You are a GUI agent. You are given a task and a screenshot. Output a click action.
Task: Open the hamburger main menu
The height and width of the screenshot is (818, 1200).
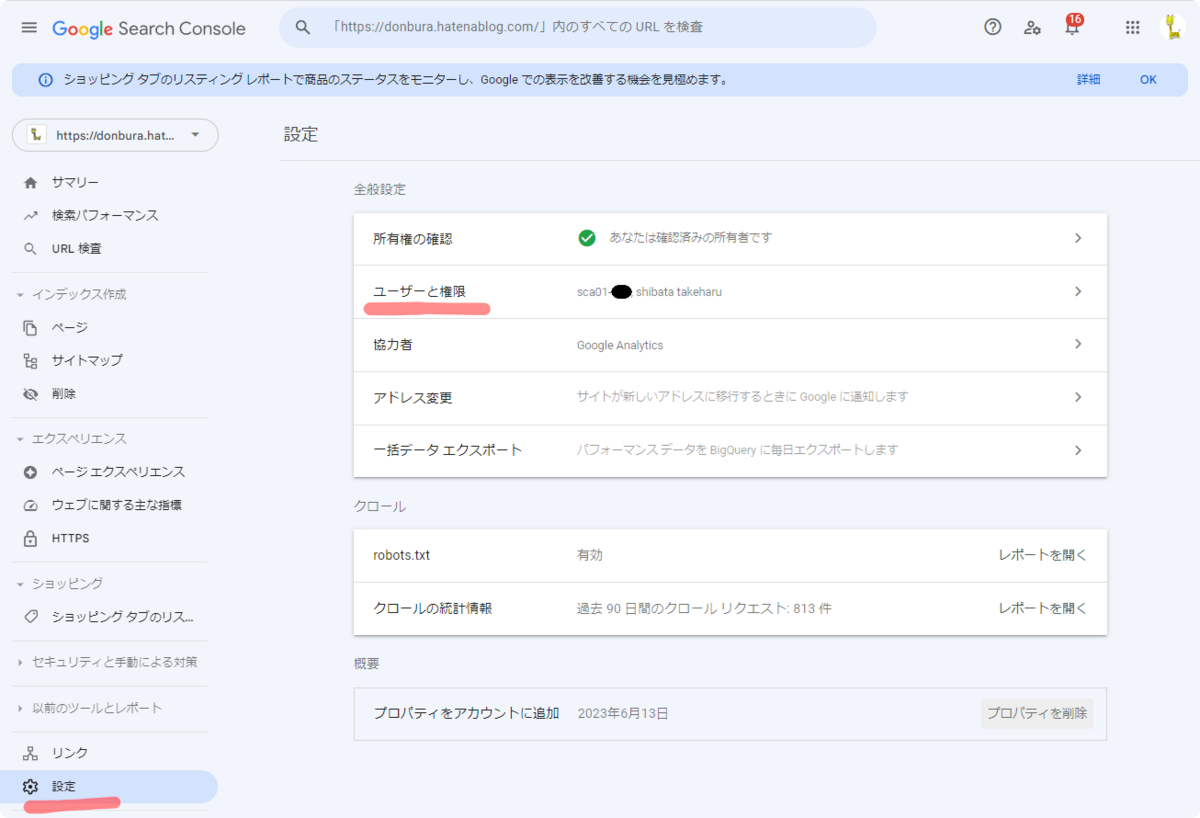(x=29, y=28)
